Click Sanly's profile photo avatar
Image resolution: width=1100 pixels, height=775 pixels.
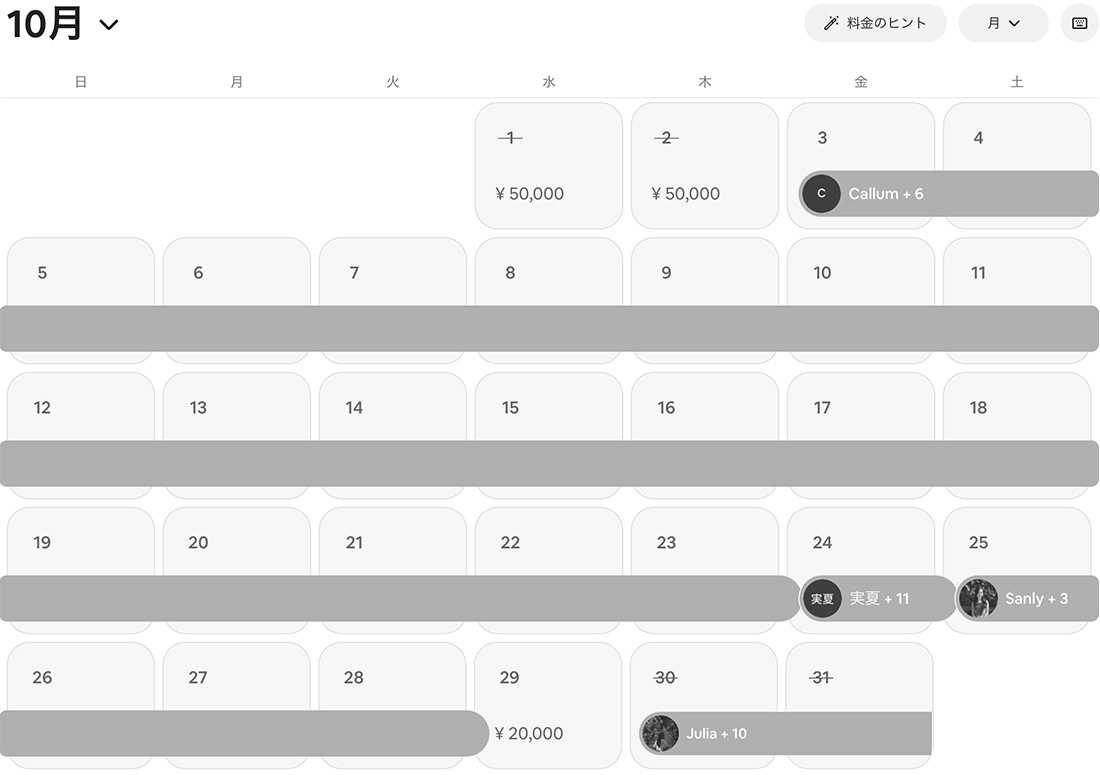click(978, 599)
